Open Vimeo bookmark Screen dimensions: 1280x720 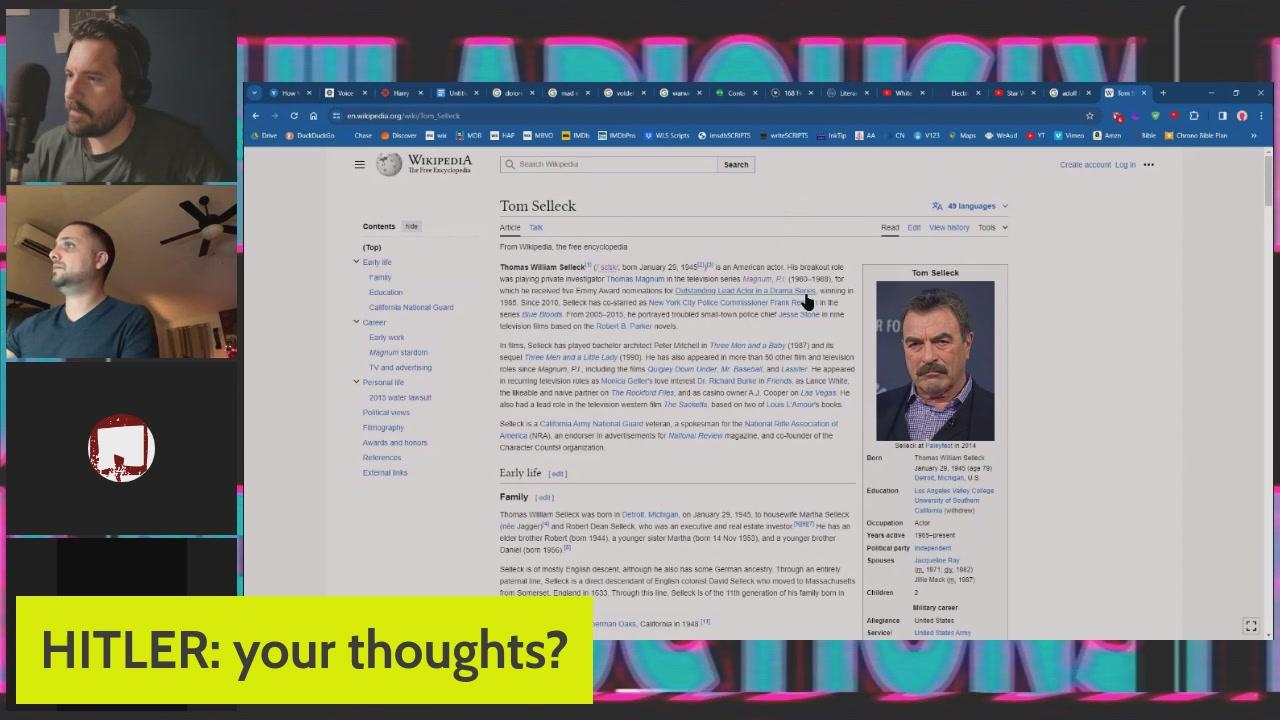(x=1069, y=136)
